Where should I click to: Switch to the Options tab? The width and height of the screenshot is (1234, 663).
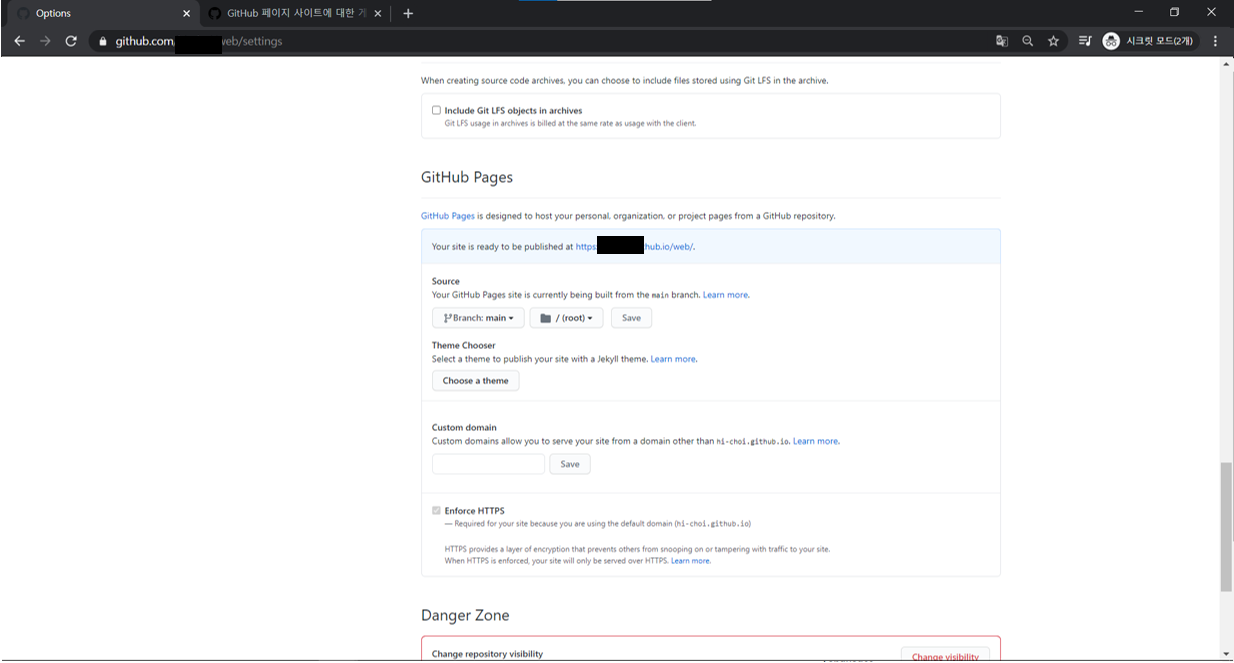click(x=100, y=13)
